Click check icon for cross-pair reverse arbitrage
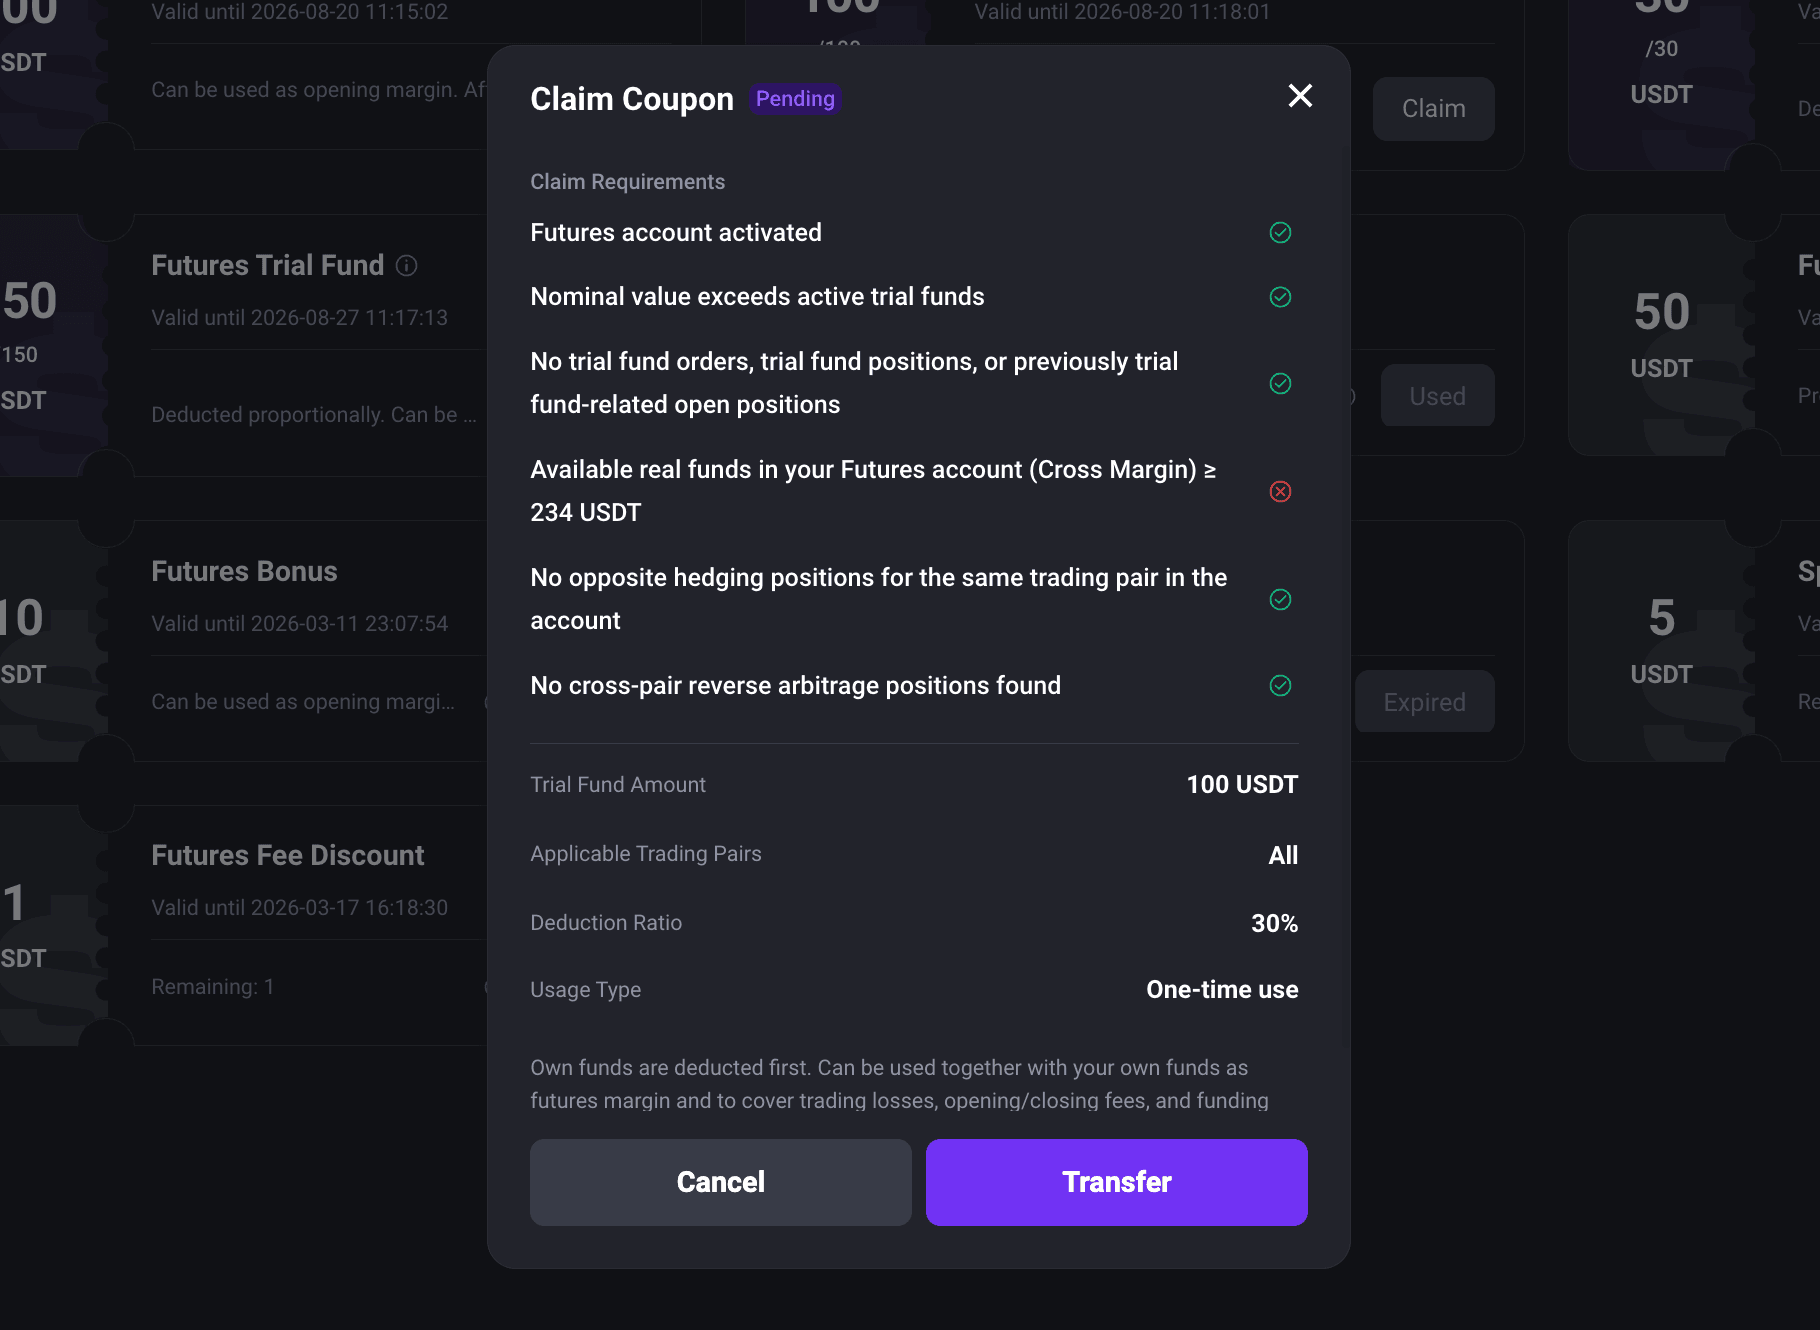The image size is (1820, 1330). click(1280, 685)
